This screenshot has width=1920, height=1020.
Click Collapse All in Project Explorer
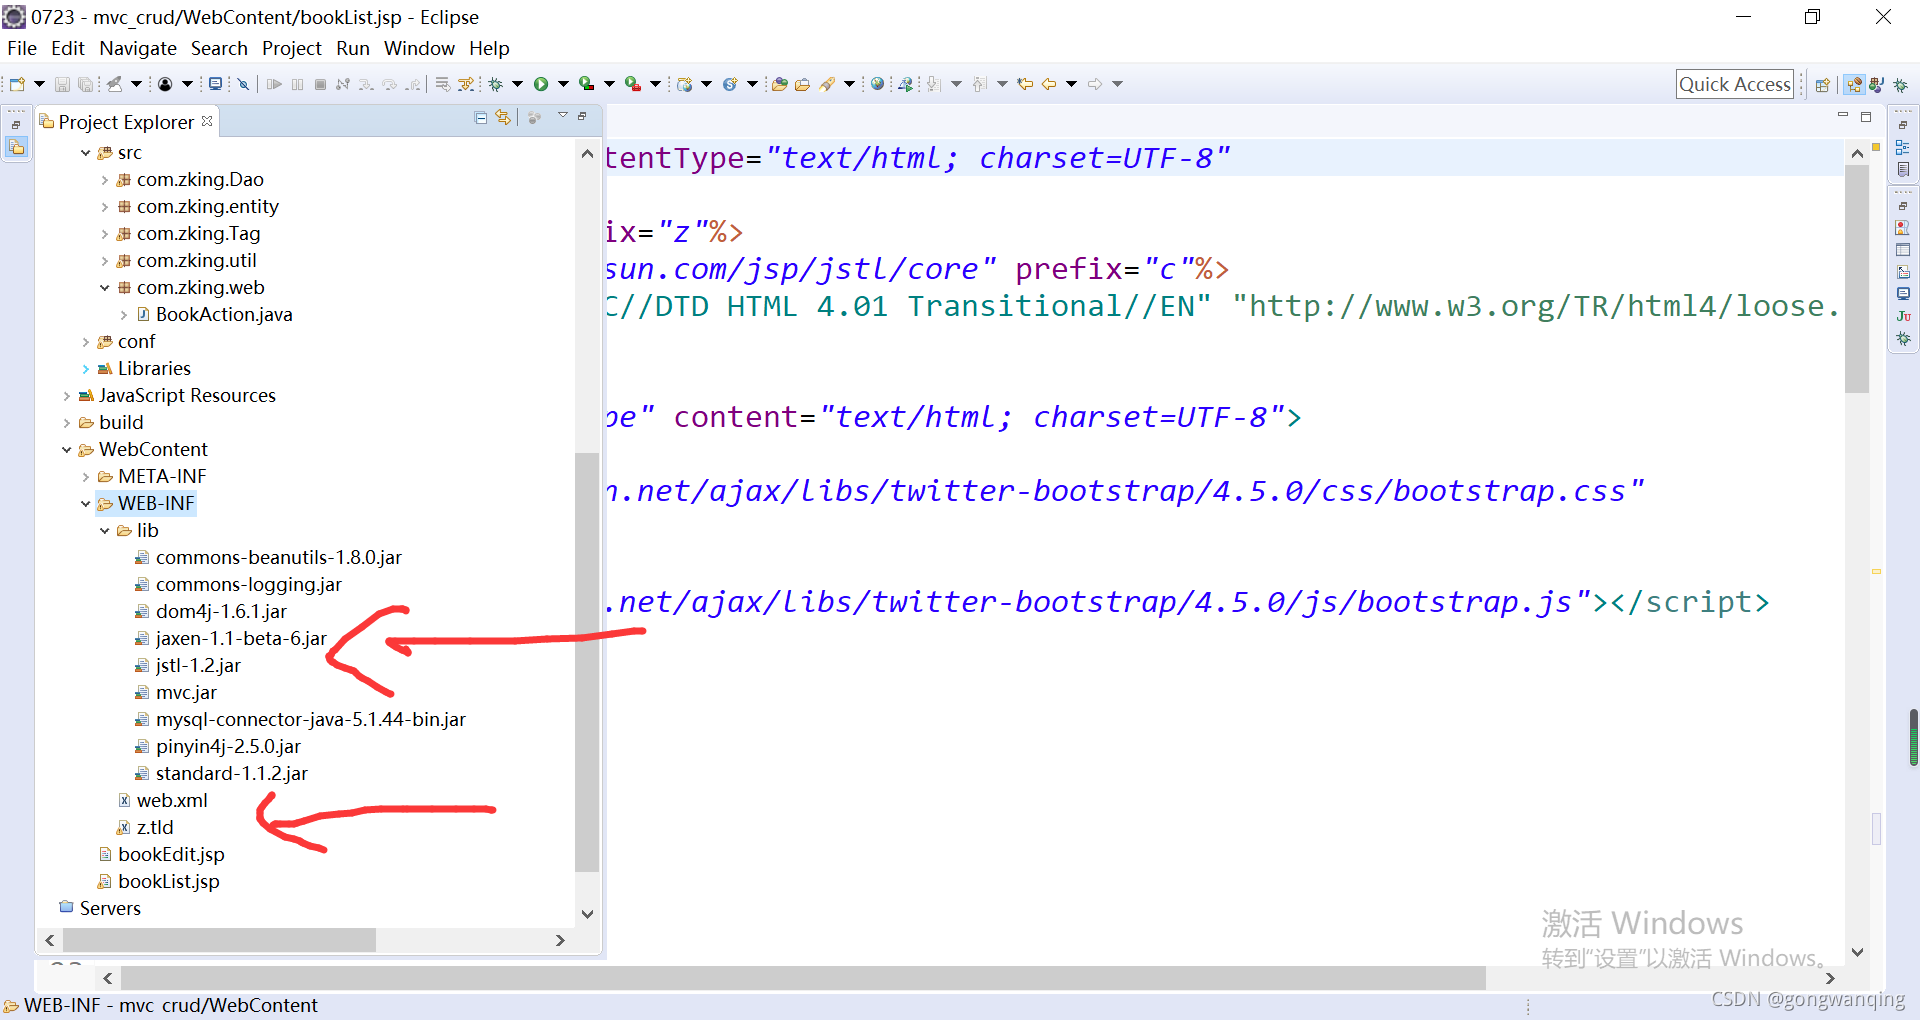click(481, 118)
